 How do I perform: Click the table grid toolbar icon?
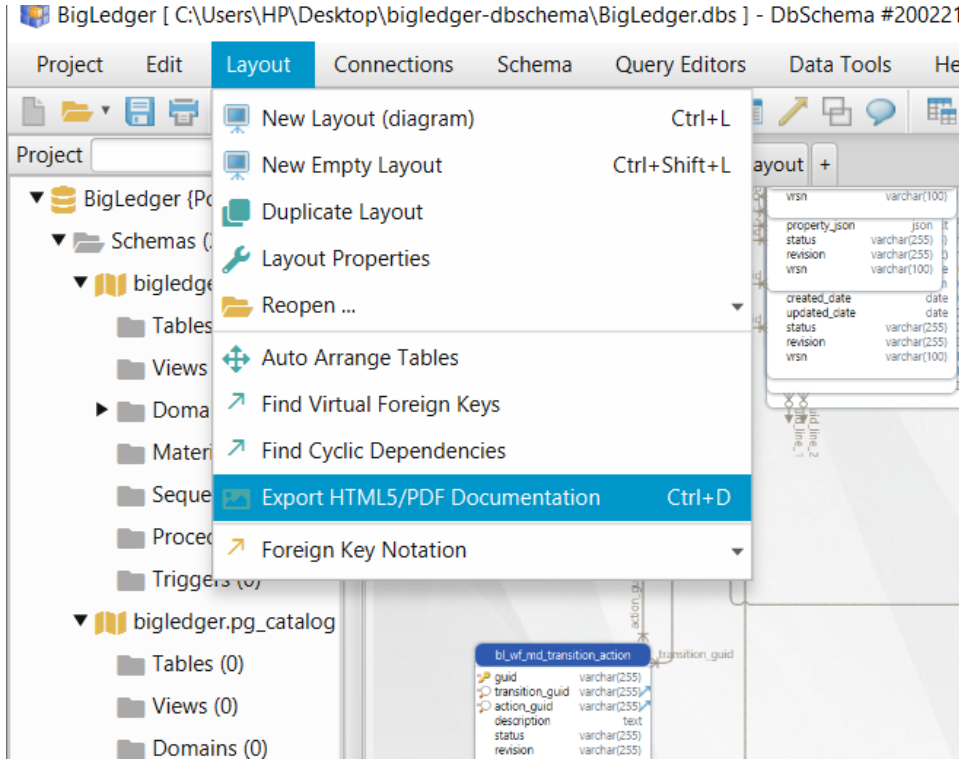click(x=941, y=112)
